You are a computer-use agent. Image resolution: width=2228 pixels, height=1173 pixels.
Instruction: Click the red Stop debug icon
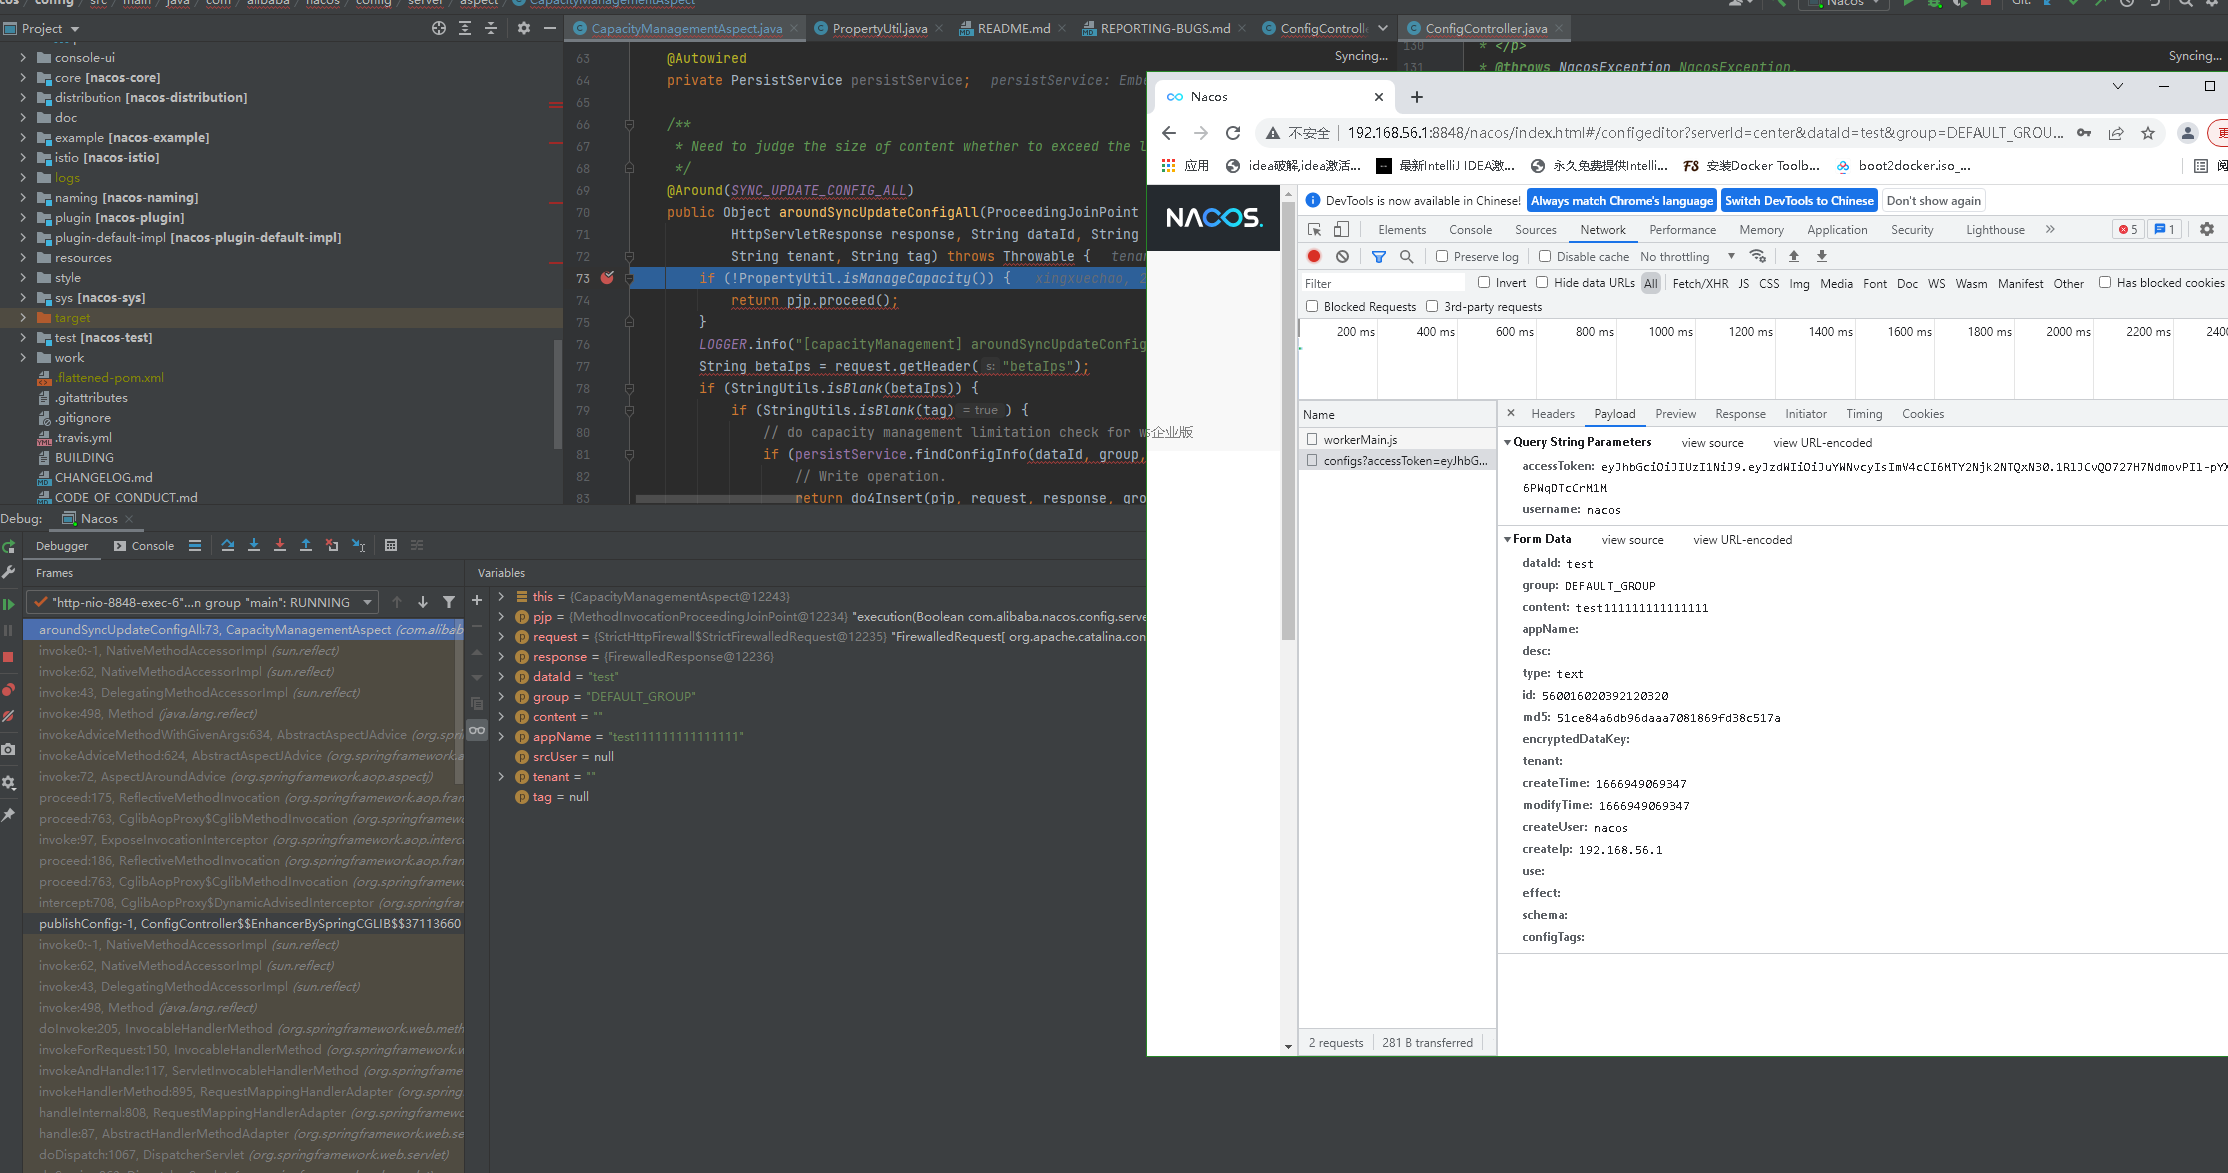[x=9, y=657]
